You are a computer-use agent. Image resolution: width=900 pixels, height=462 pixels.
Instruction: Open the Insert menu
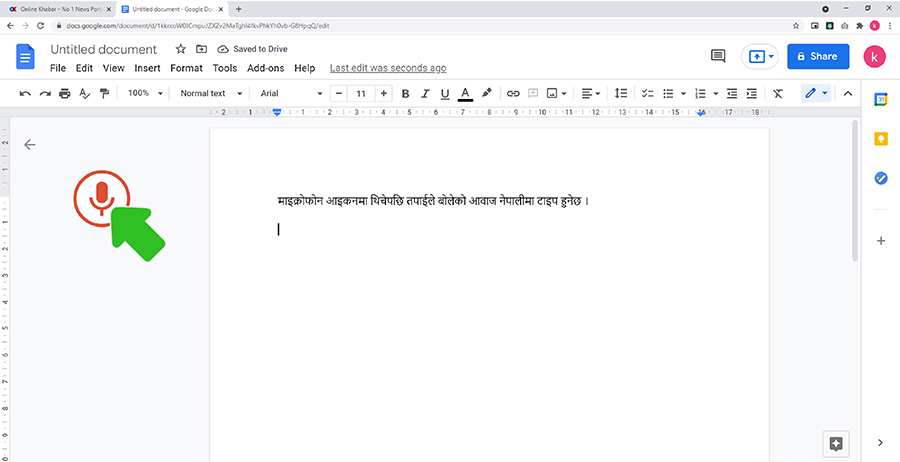[147, 68]
